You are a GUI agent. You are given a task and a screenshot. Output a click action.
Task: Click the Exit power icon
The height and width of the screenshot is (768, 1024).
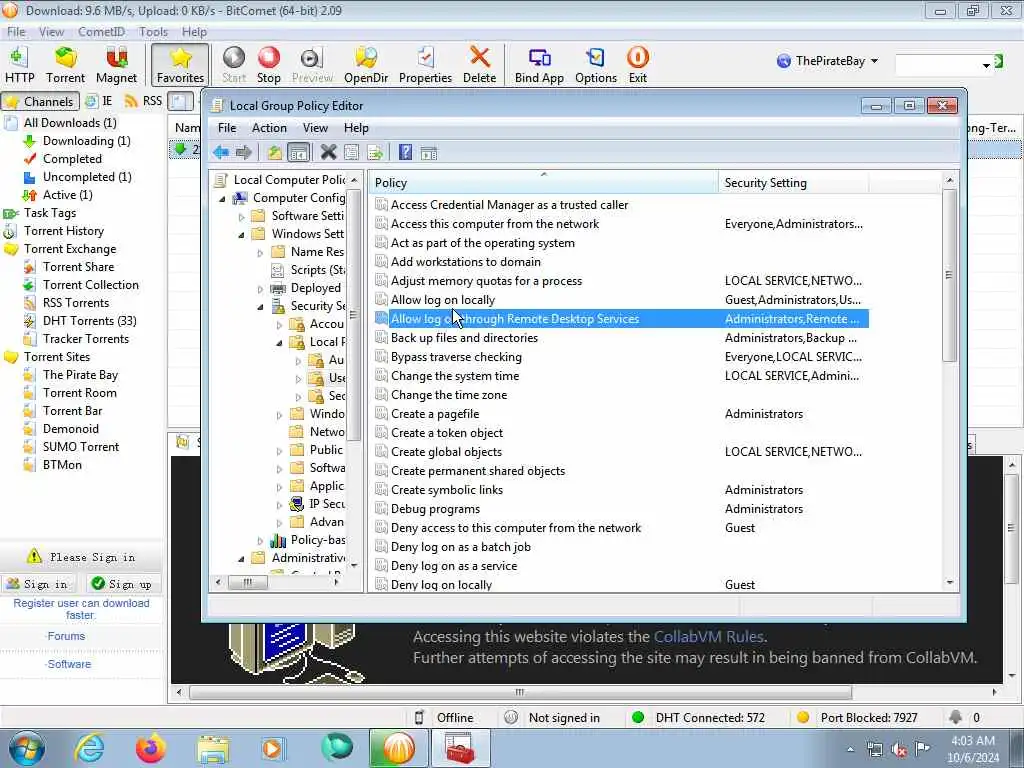point(637,65)
